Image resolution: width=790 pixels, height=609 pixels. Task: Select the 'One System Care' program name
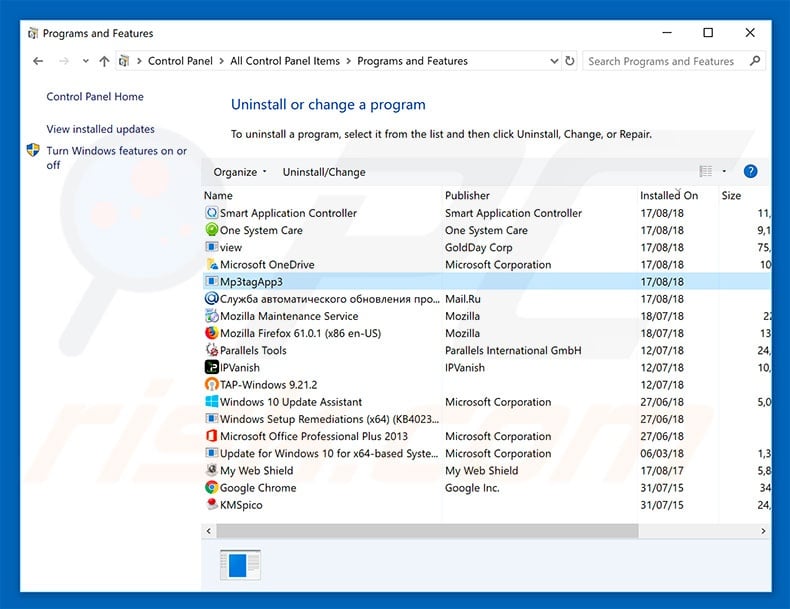(261, 231)
